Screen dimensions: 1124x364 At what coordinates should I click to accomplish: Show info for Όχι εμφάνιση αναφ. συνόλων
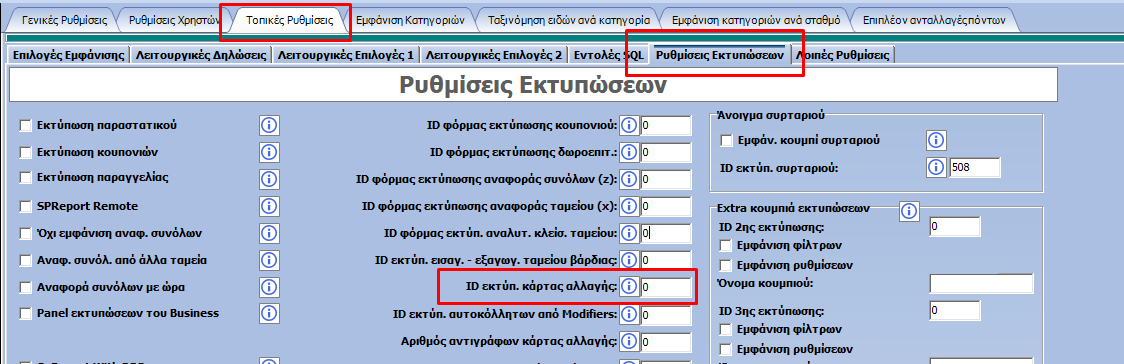(x=269, y=234)
